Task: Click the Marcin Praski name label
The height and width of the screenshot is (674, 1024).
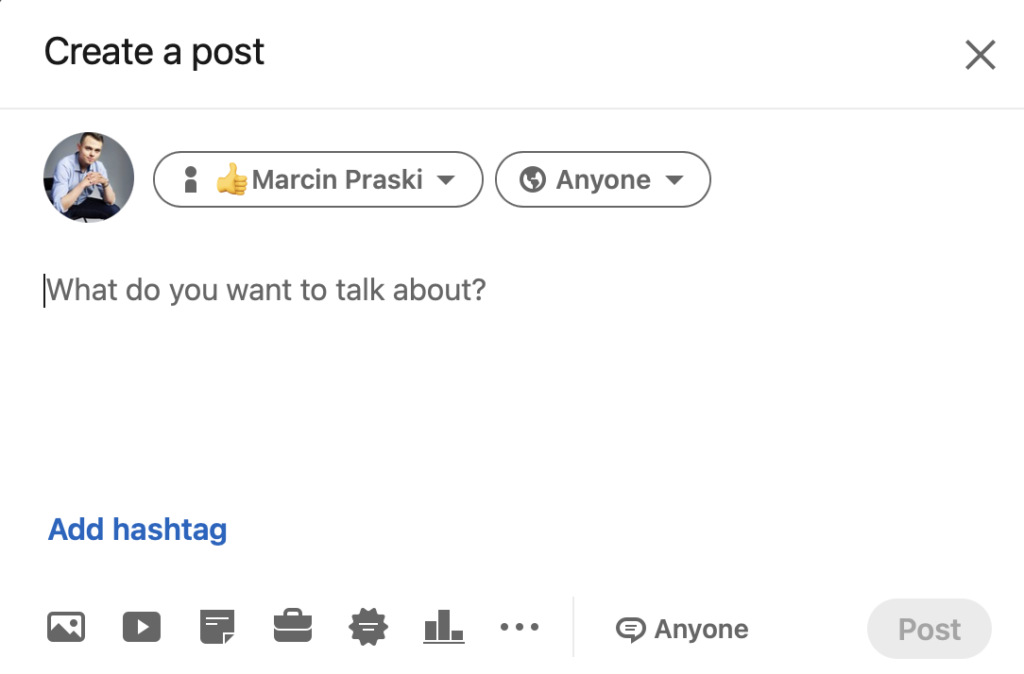Action: coord(337,180)
